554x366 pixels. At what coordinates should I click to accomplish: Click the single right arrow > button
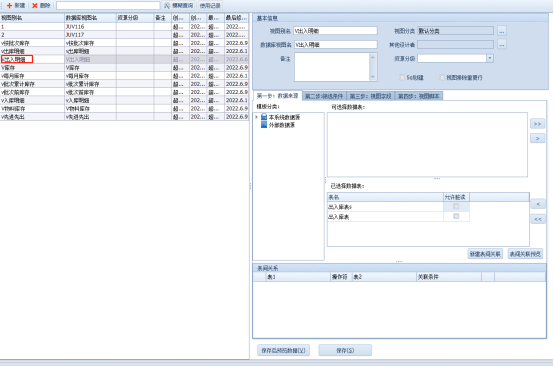[x=537, y=138]
